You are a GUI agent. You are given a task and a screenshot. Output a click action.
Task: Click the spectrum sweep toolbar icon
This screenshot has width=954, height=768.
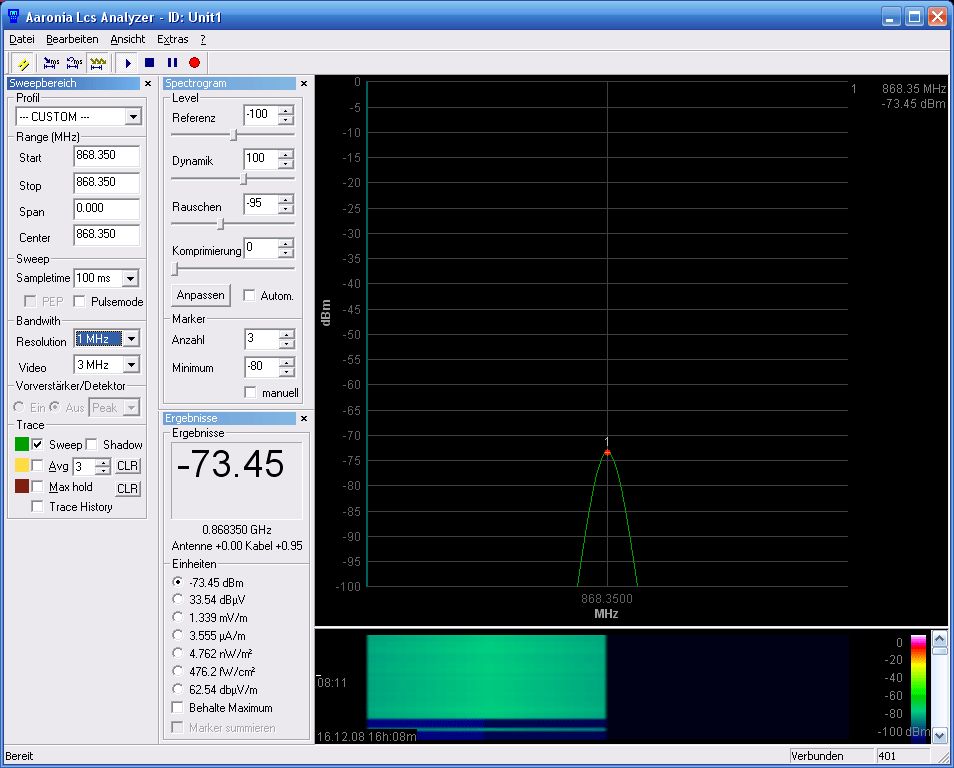point(98,62)
